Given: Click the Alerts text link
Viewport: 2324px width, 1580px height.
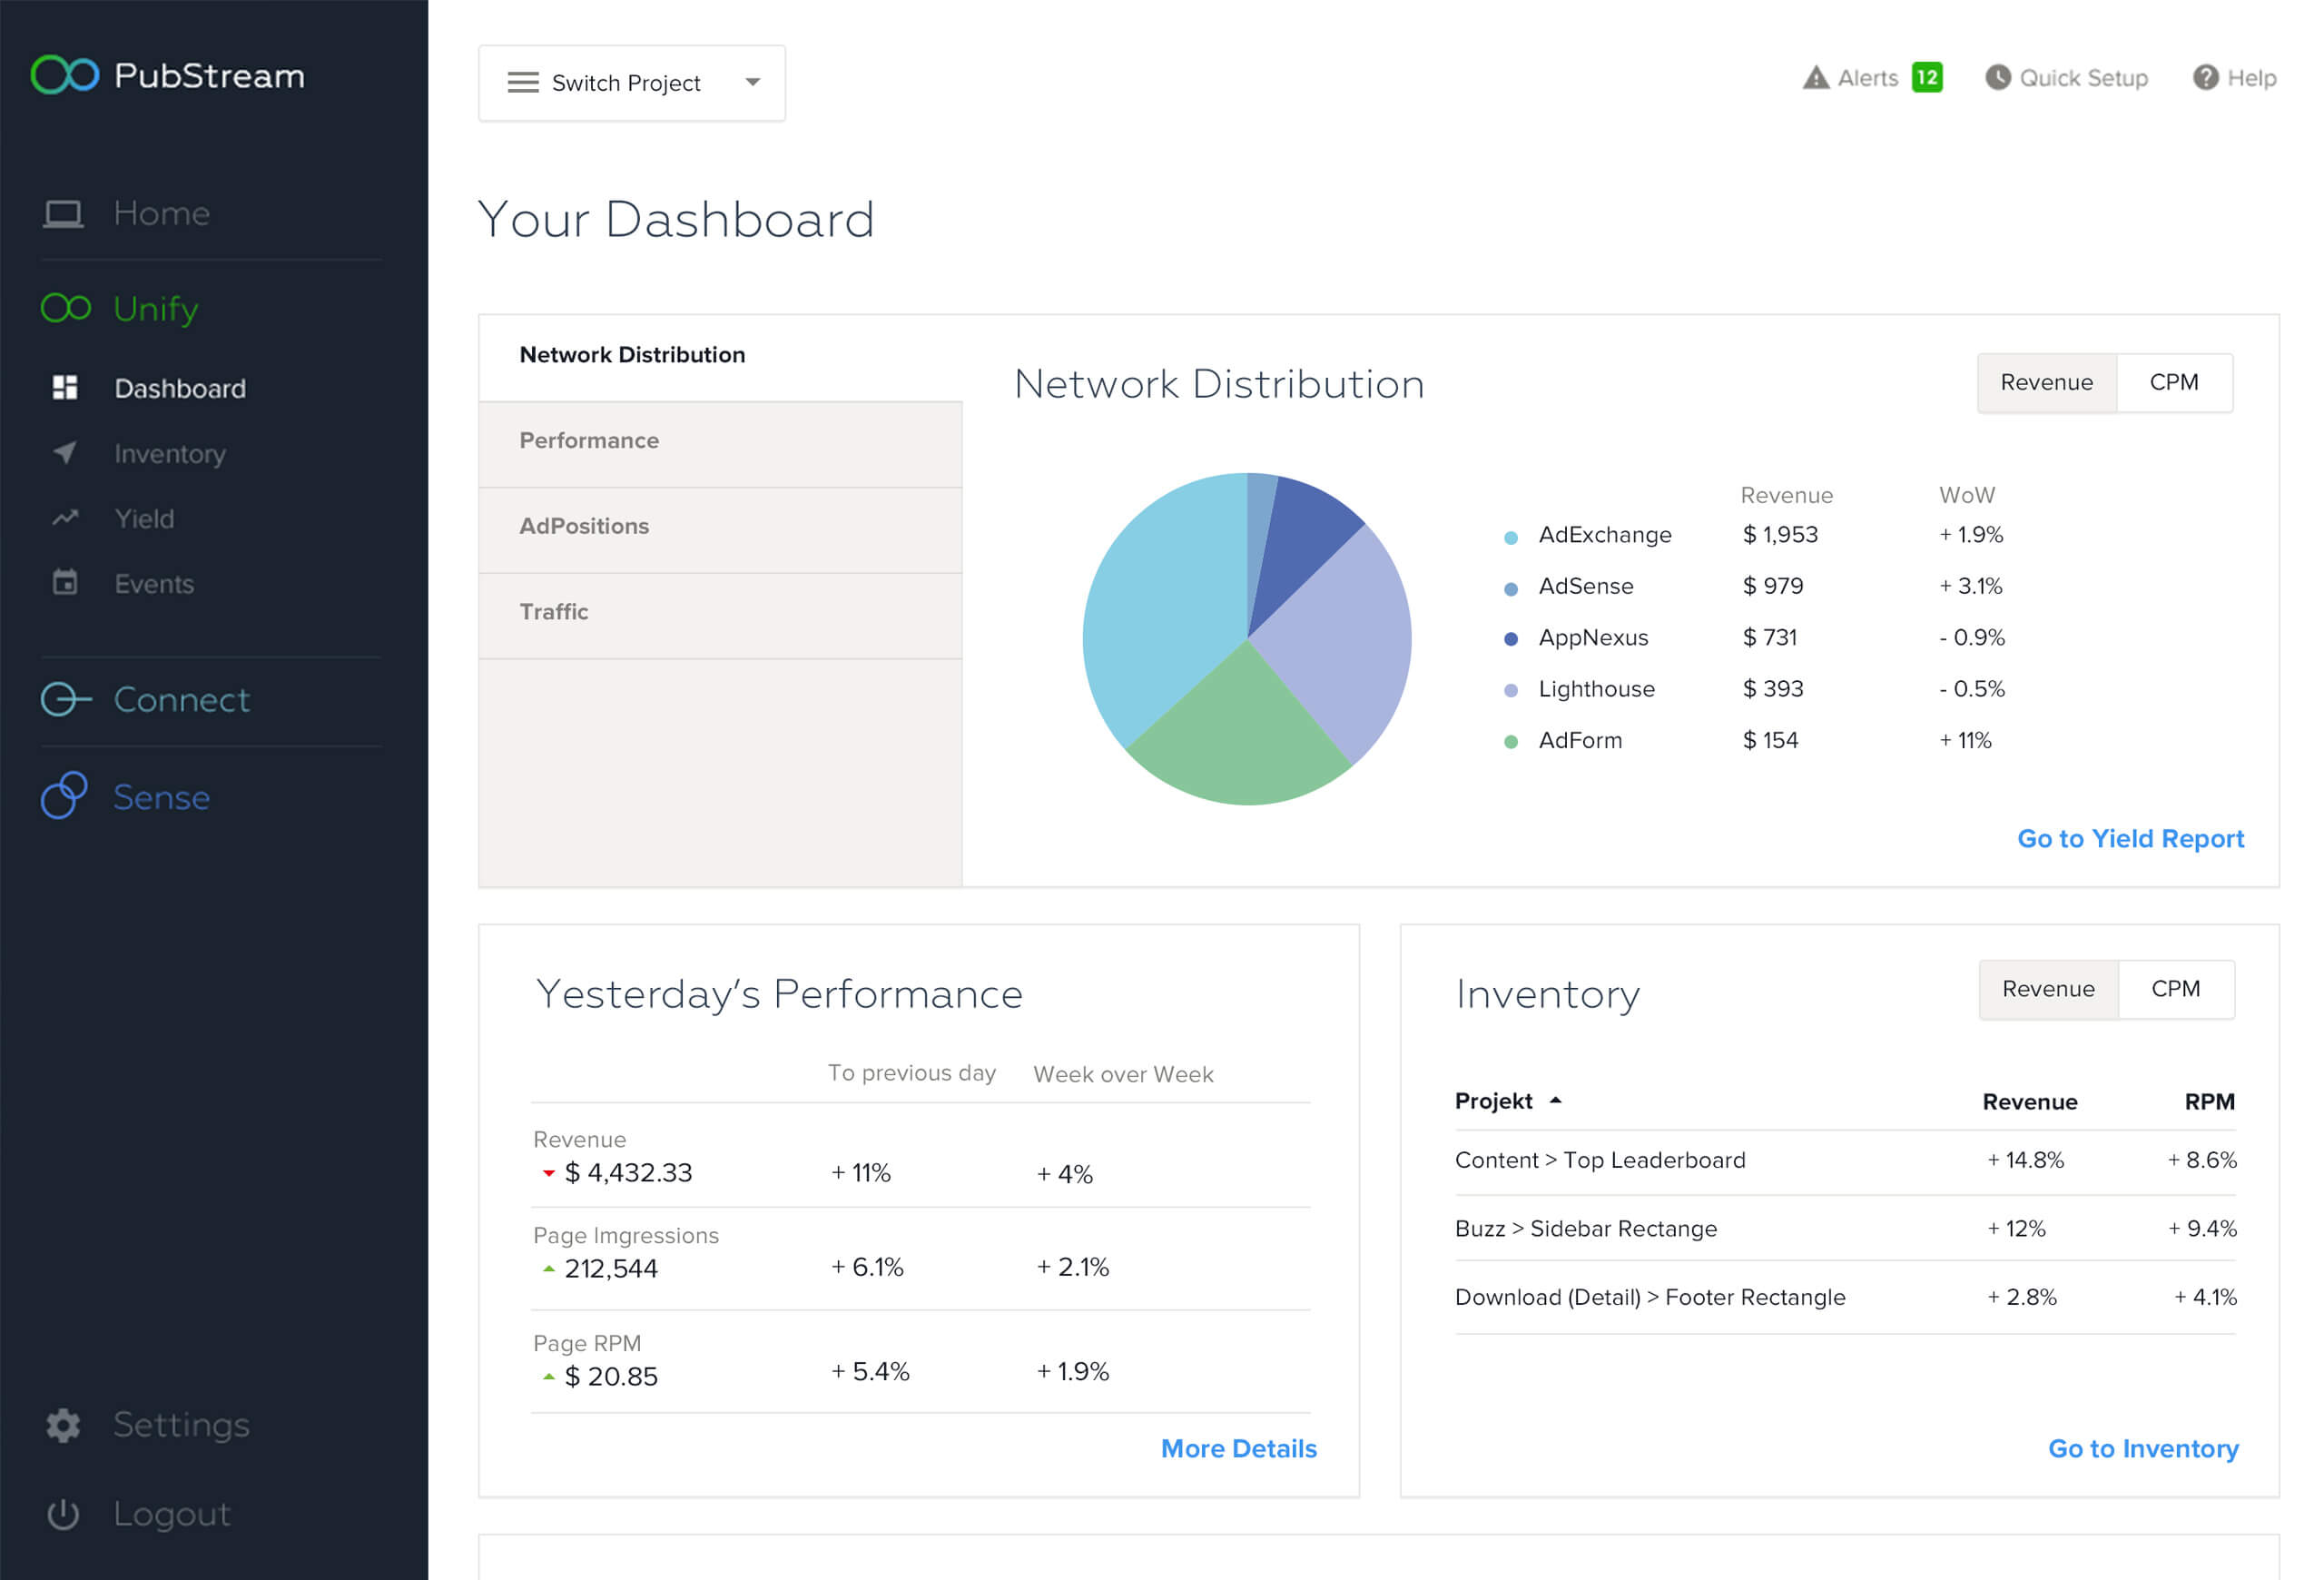Looking at the screenshot, I should click(x=1867, y=78).
